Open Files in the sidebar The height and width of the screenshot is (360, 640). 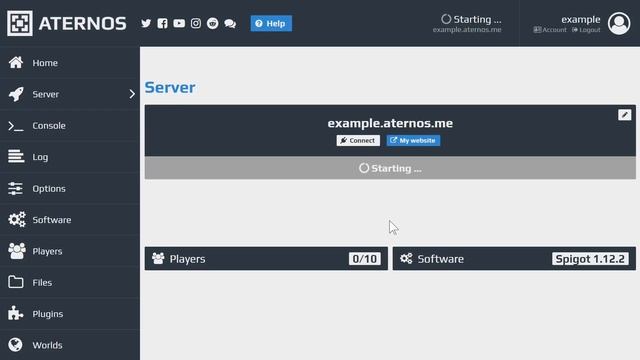[70, 282]
